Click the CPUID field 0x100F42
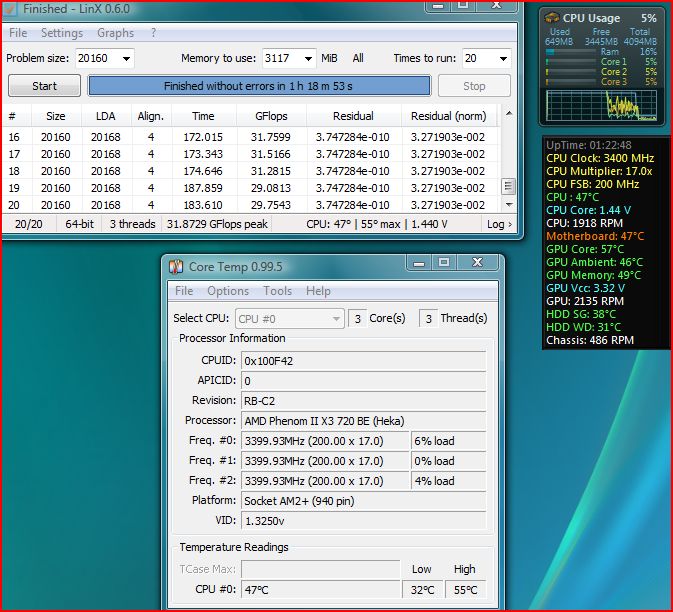This screenshot has height=612, width=673. (x=364, y=361)
